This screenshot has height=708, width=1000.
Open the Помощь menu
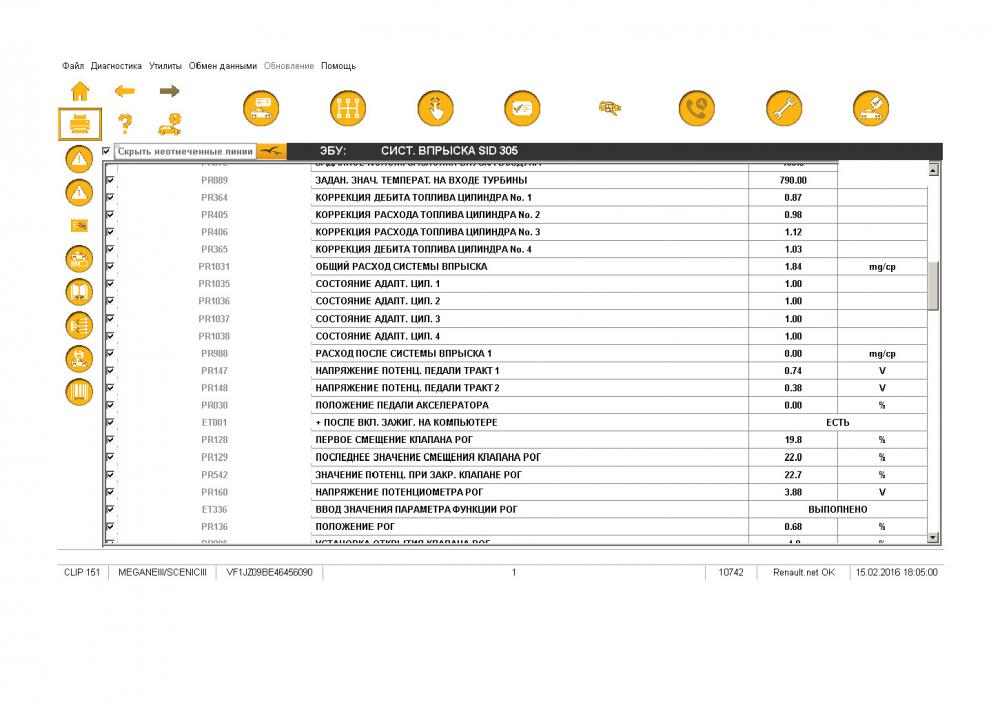click(339, 66)
